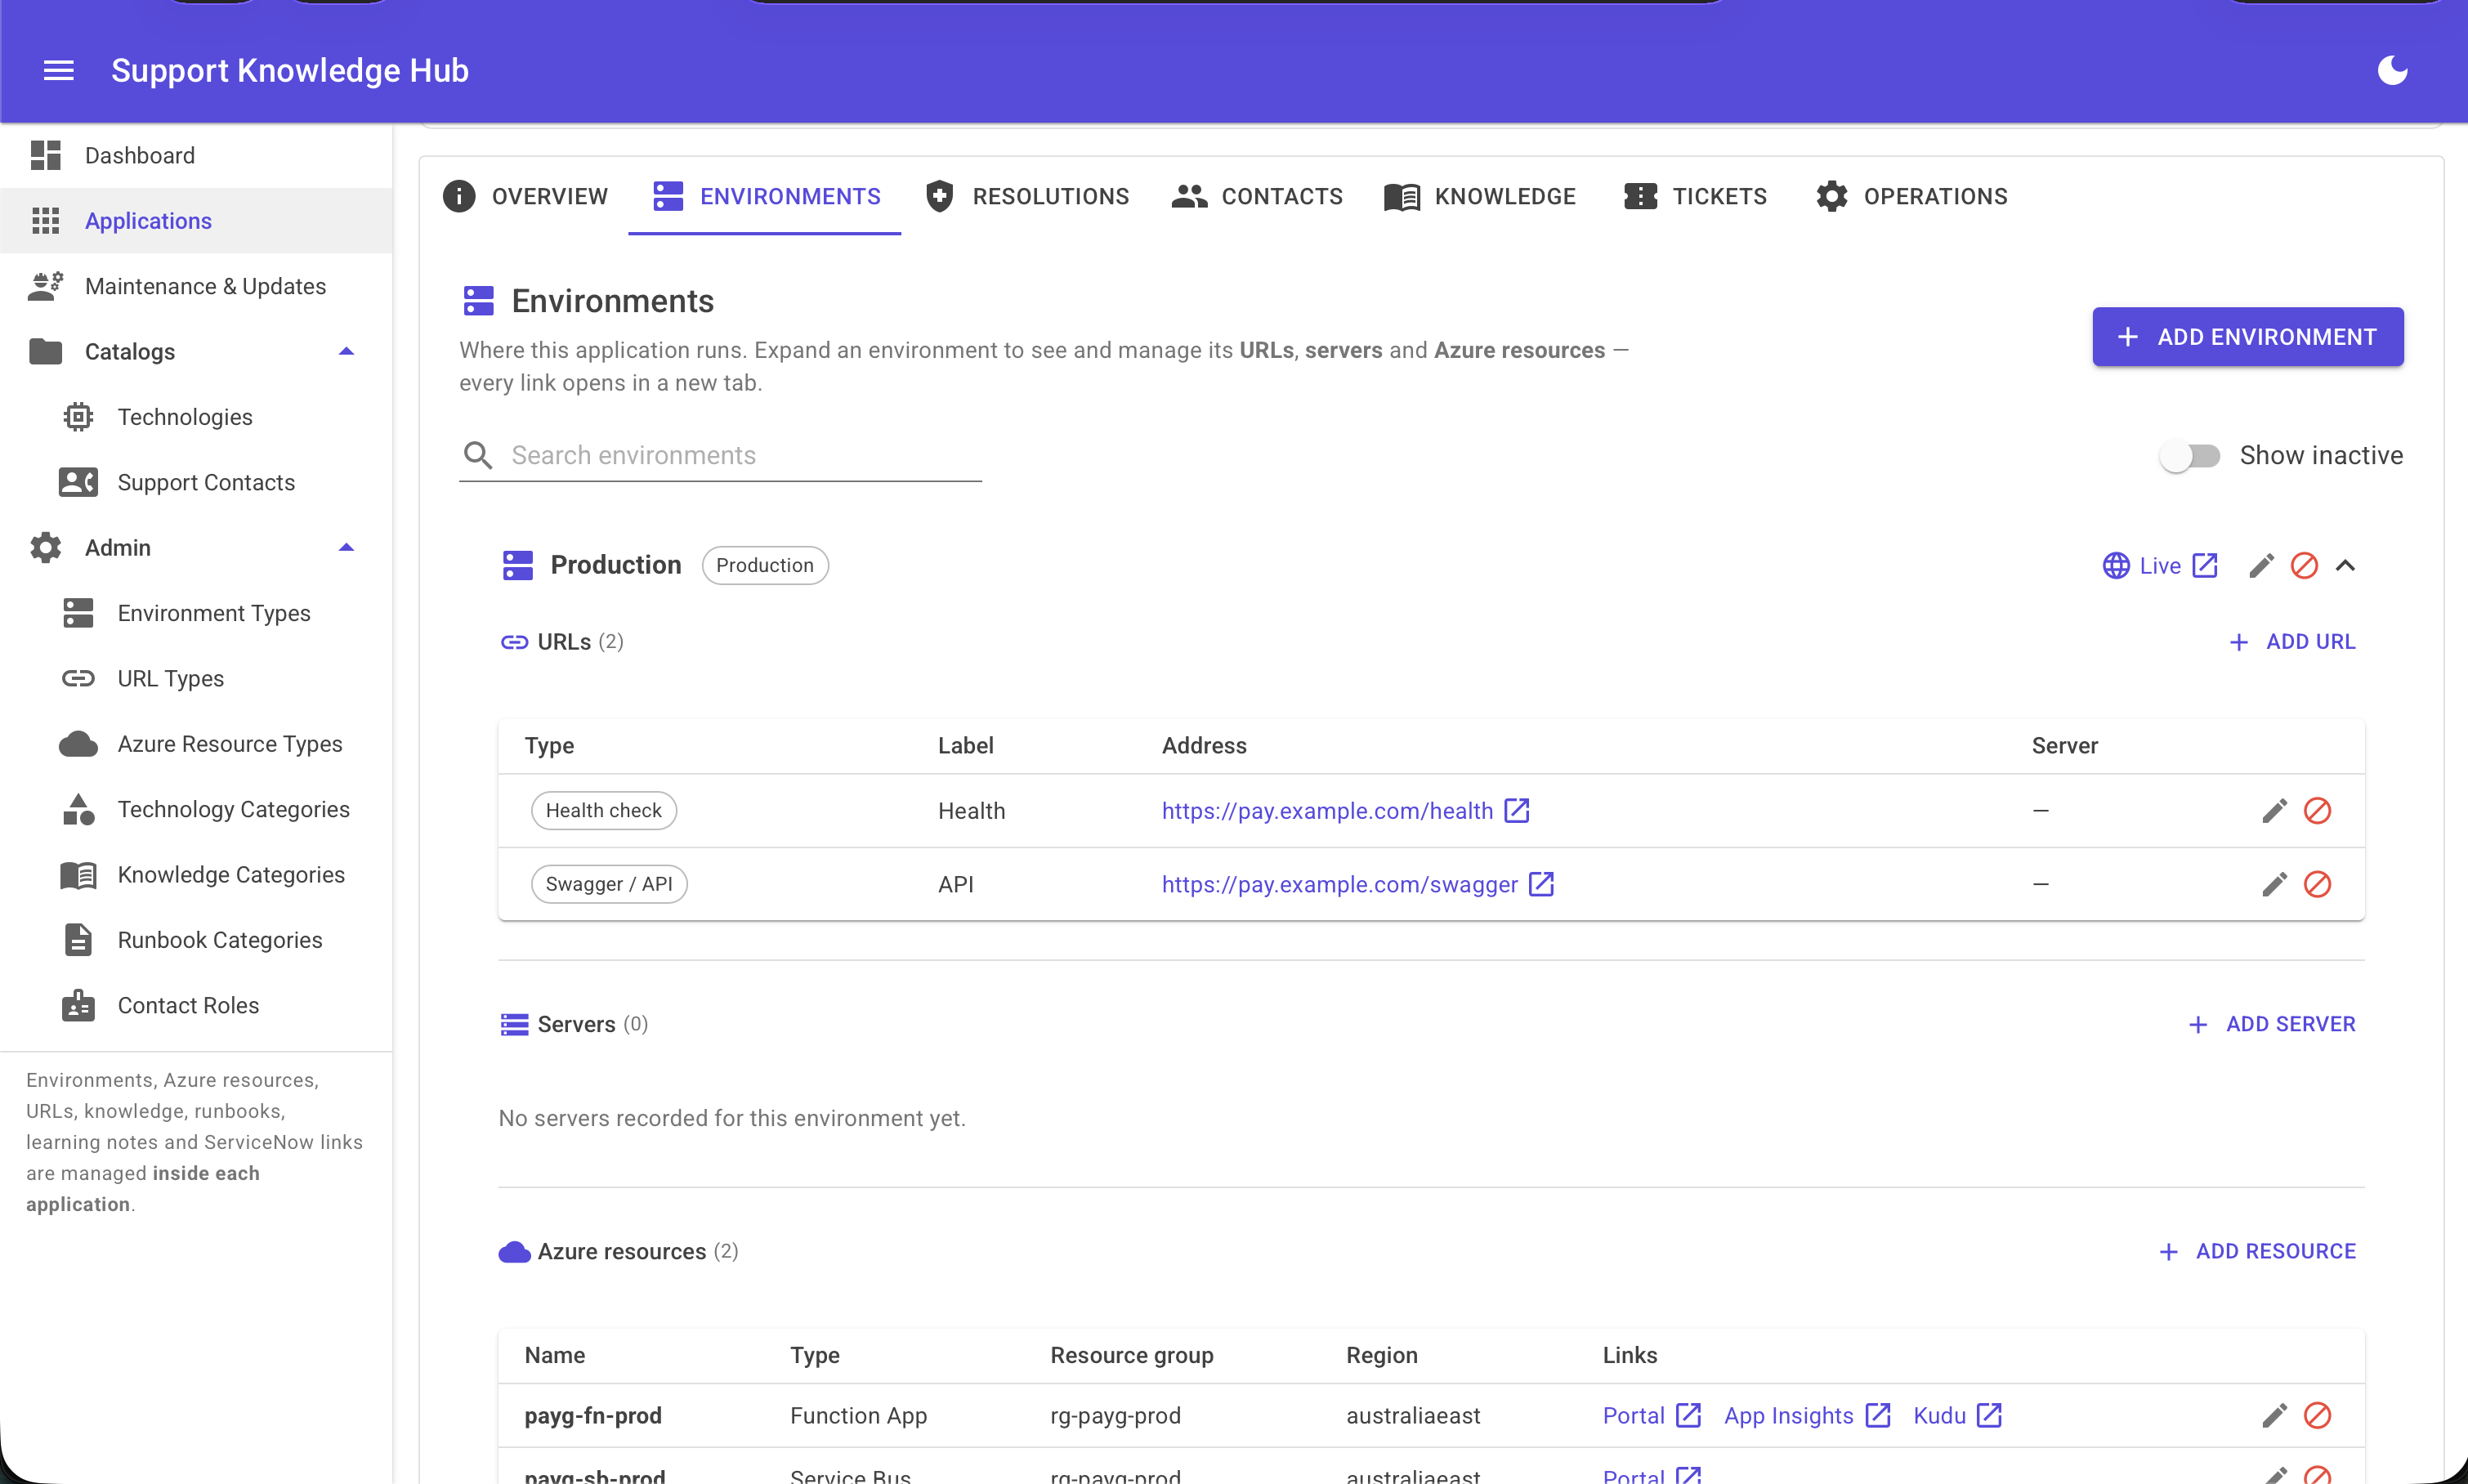The height and width of the screenshot is (1484, 2468).
Task: Open Knowledge Categories admin page
Action: pyautogui.click(x=196, y=875)
